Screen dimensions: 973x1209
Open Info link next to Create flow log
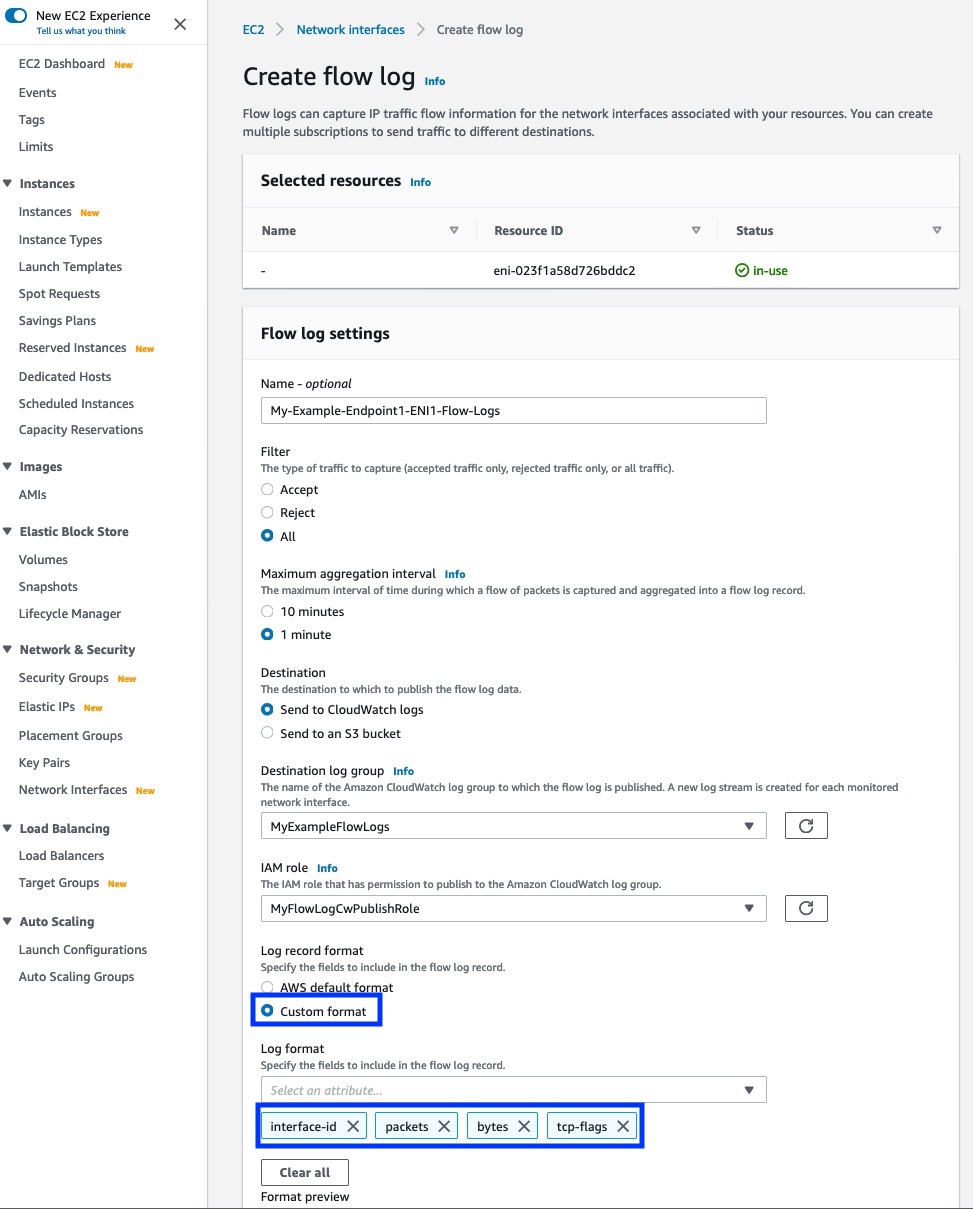(435, 81)
